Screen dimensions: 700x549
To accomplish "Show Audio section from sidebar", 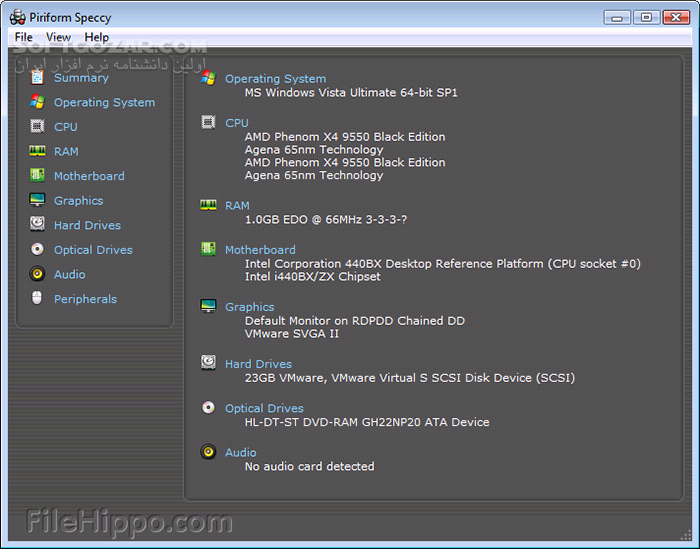I will [70, 274].
